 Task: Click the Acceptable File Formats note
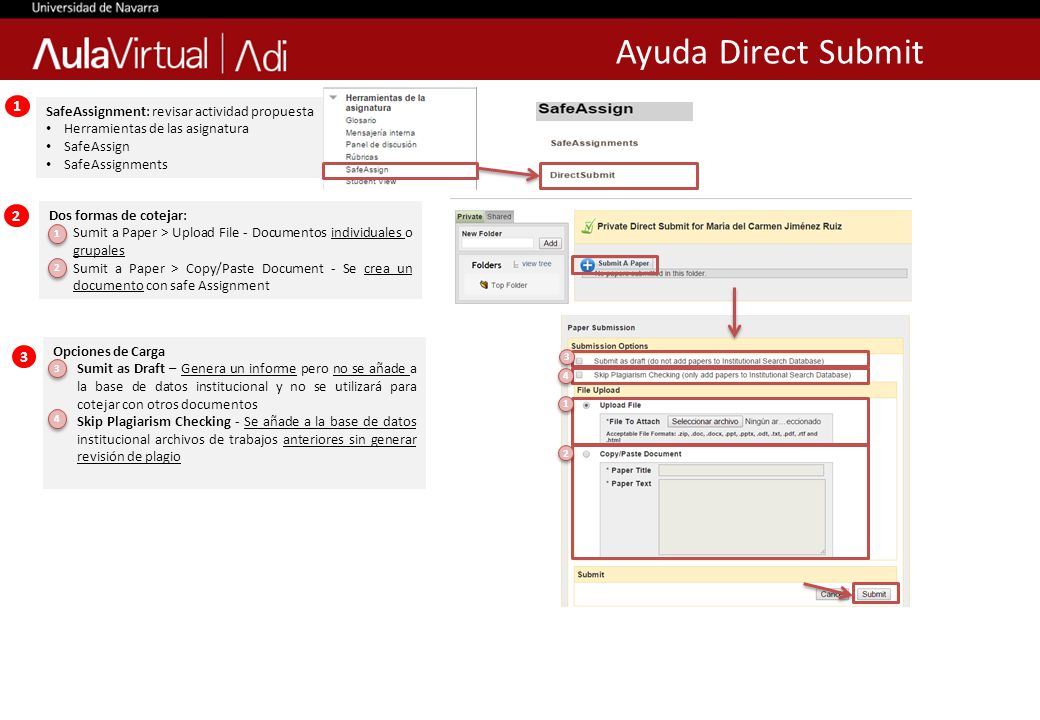(712, 436)
